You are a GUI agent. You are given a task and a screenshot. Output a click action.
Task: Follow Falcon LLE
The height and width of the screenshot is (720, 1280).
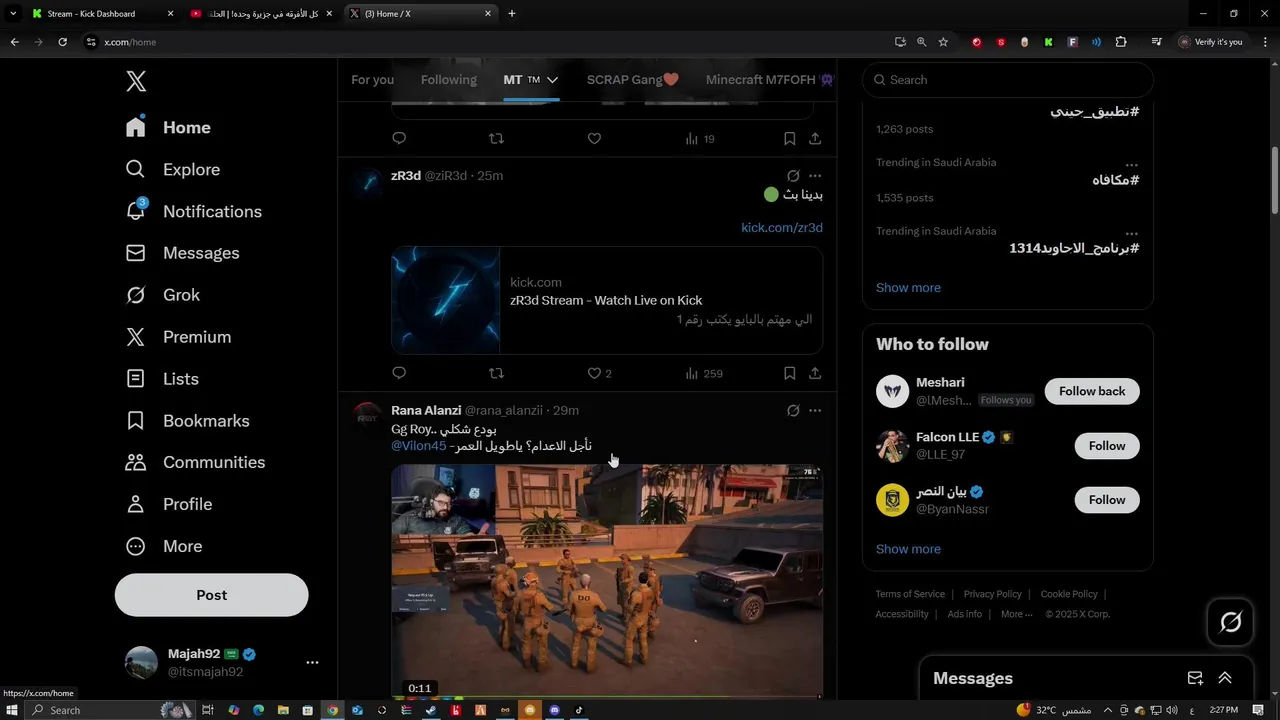click(1107, 446)
